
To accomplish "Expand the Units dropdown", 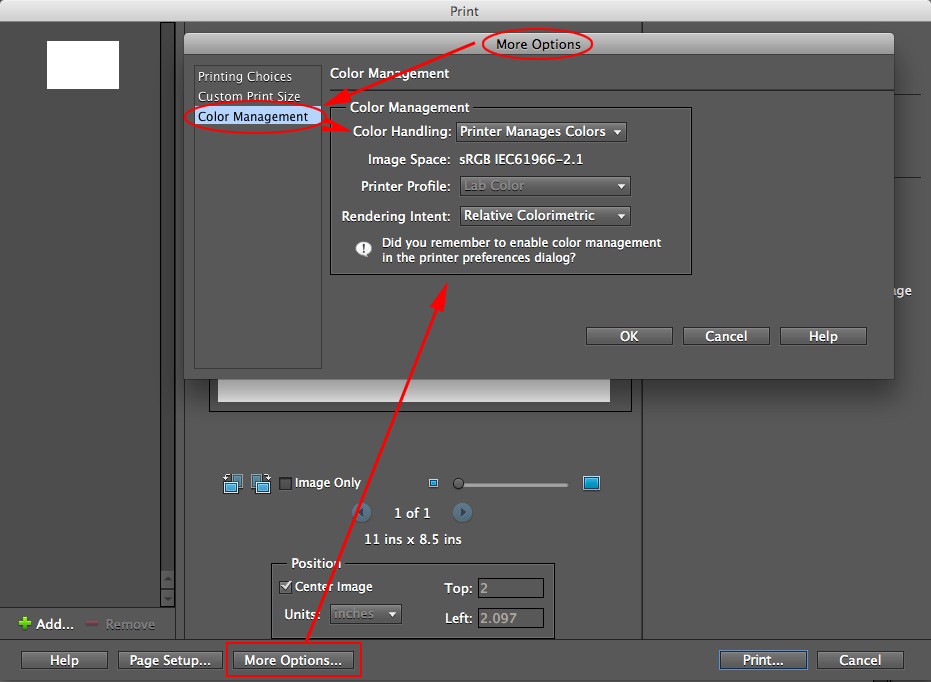I will [365, 614].
